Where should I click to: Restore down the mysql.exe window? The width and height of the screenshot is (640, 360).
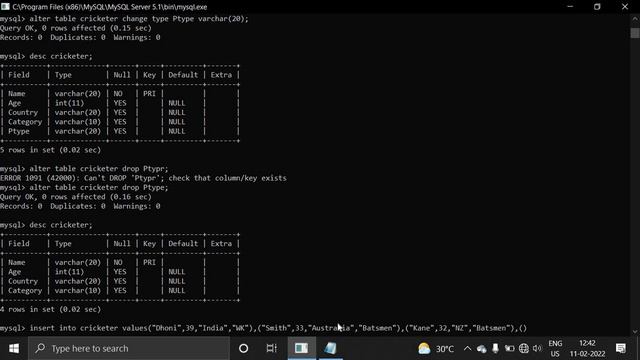[x=597, y=7]
